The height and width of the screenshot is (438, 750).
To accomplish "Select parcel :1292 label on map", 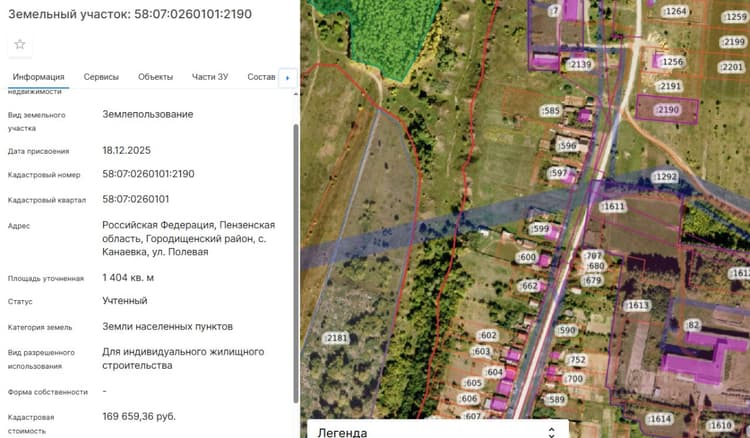I will (x=665, y=177).
